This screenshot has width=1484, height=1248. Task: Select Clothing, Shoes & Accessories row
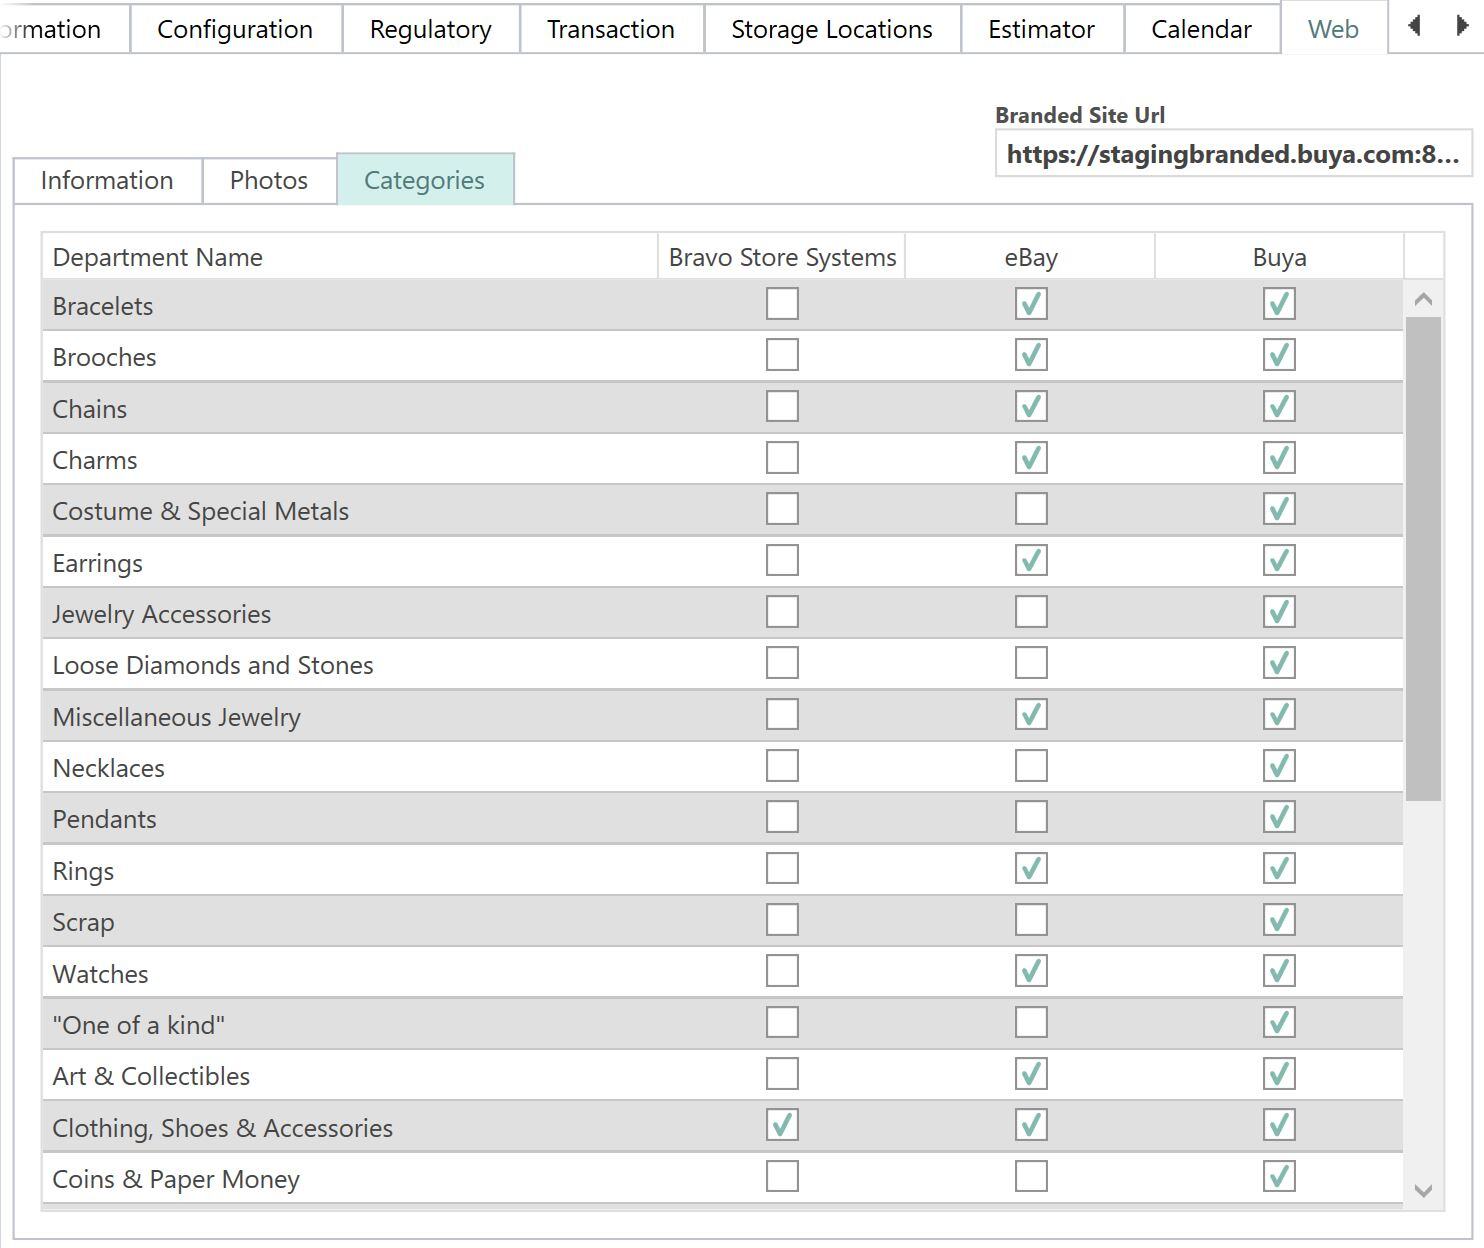[x=722, y=1128]
